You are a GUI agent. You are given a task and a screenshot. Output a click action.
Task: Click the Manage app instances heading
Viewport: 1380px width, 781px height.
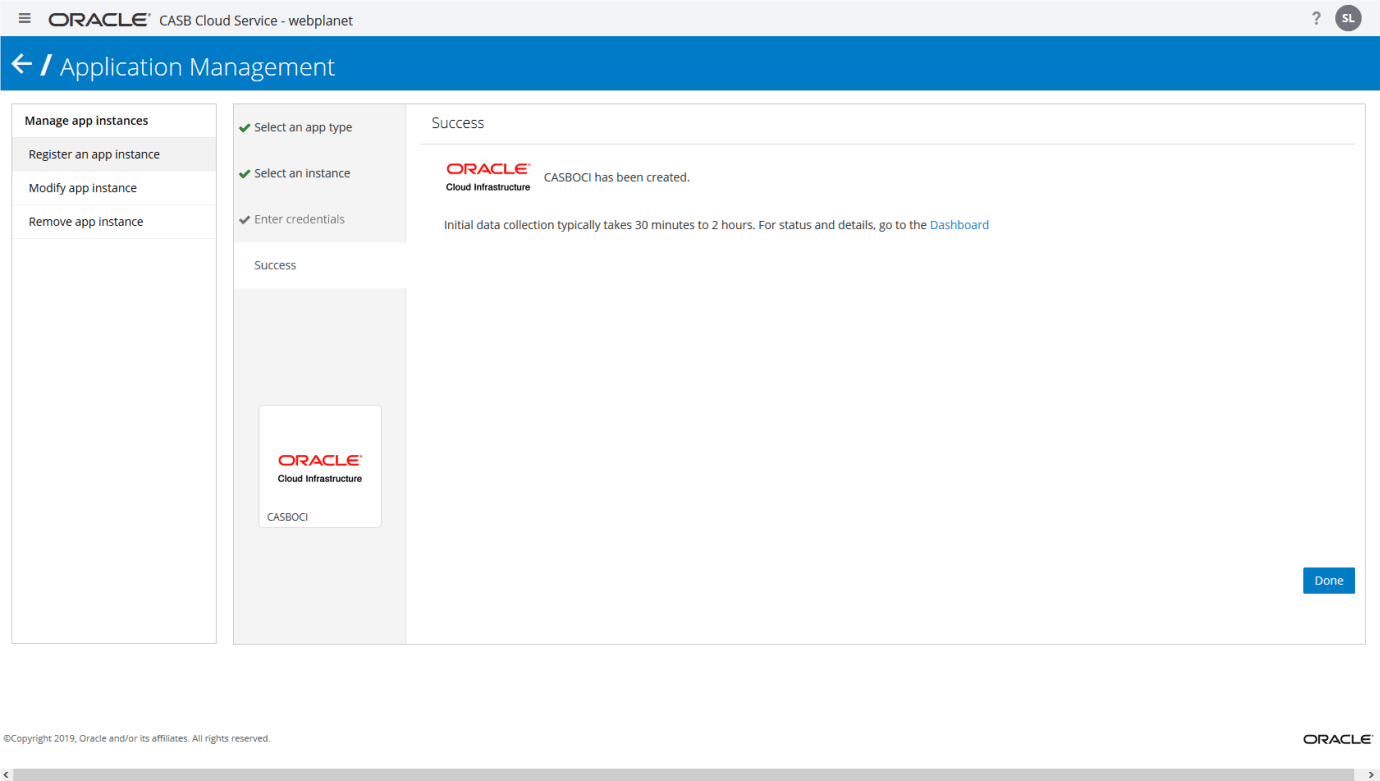[x=87, y=120]
